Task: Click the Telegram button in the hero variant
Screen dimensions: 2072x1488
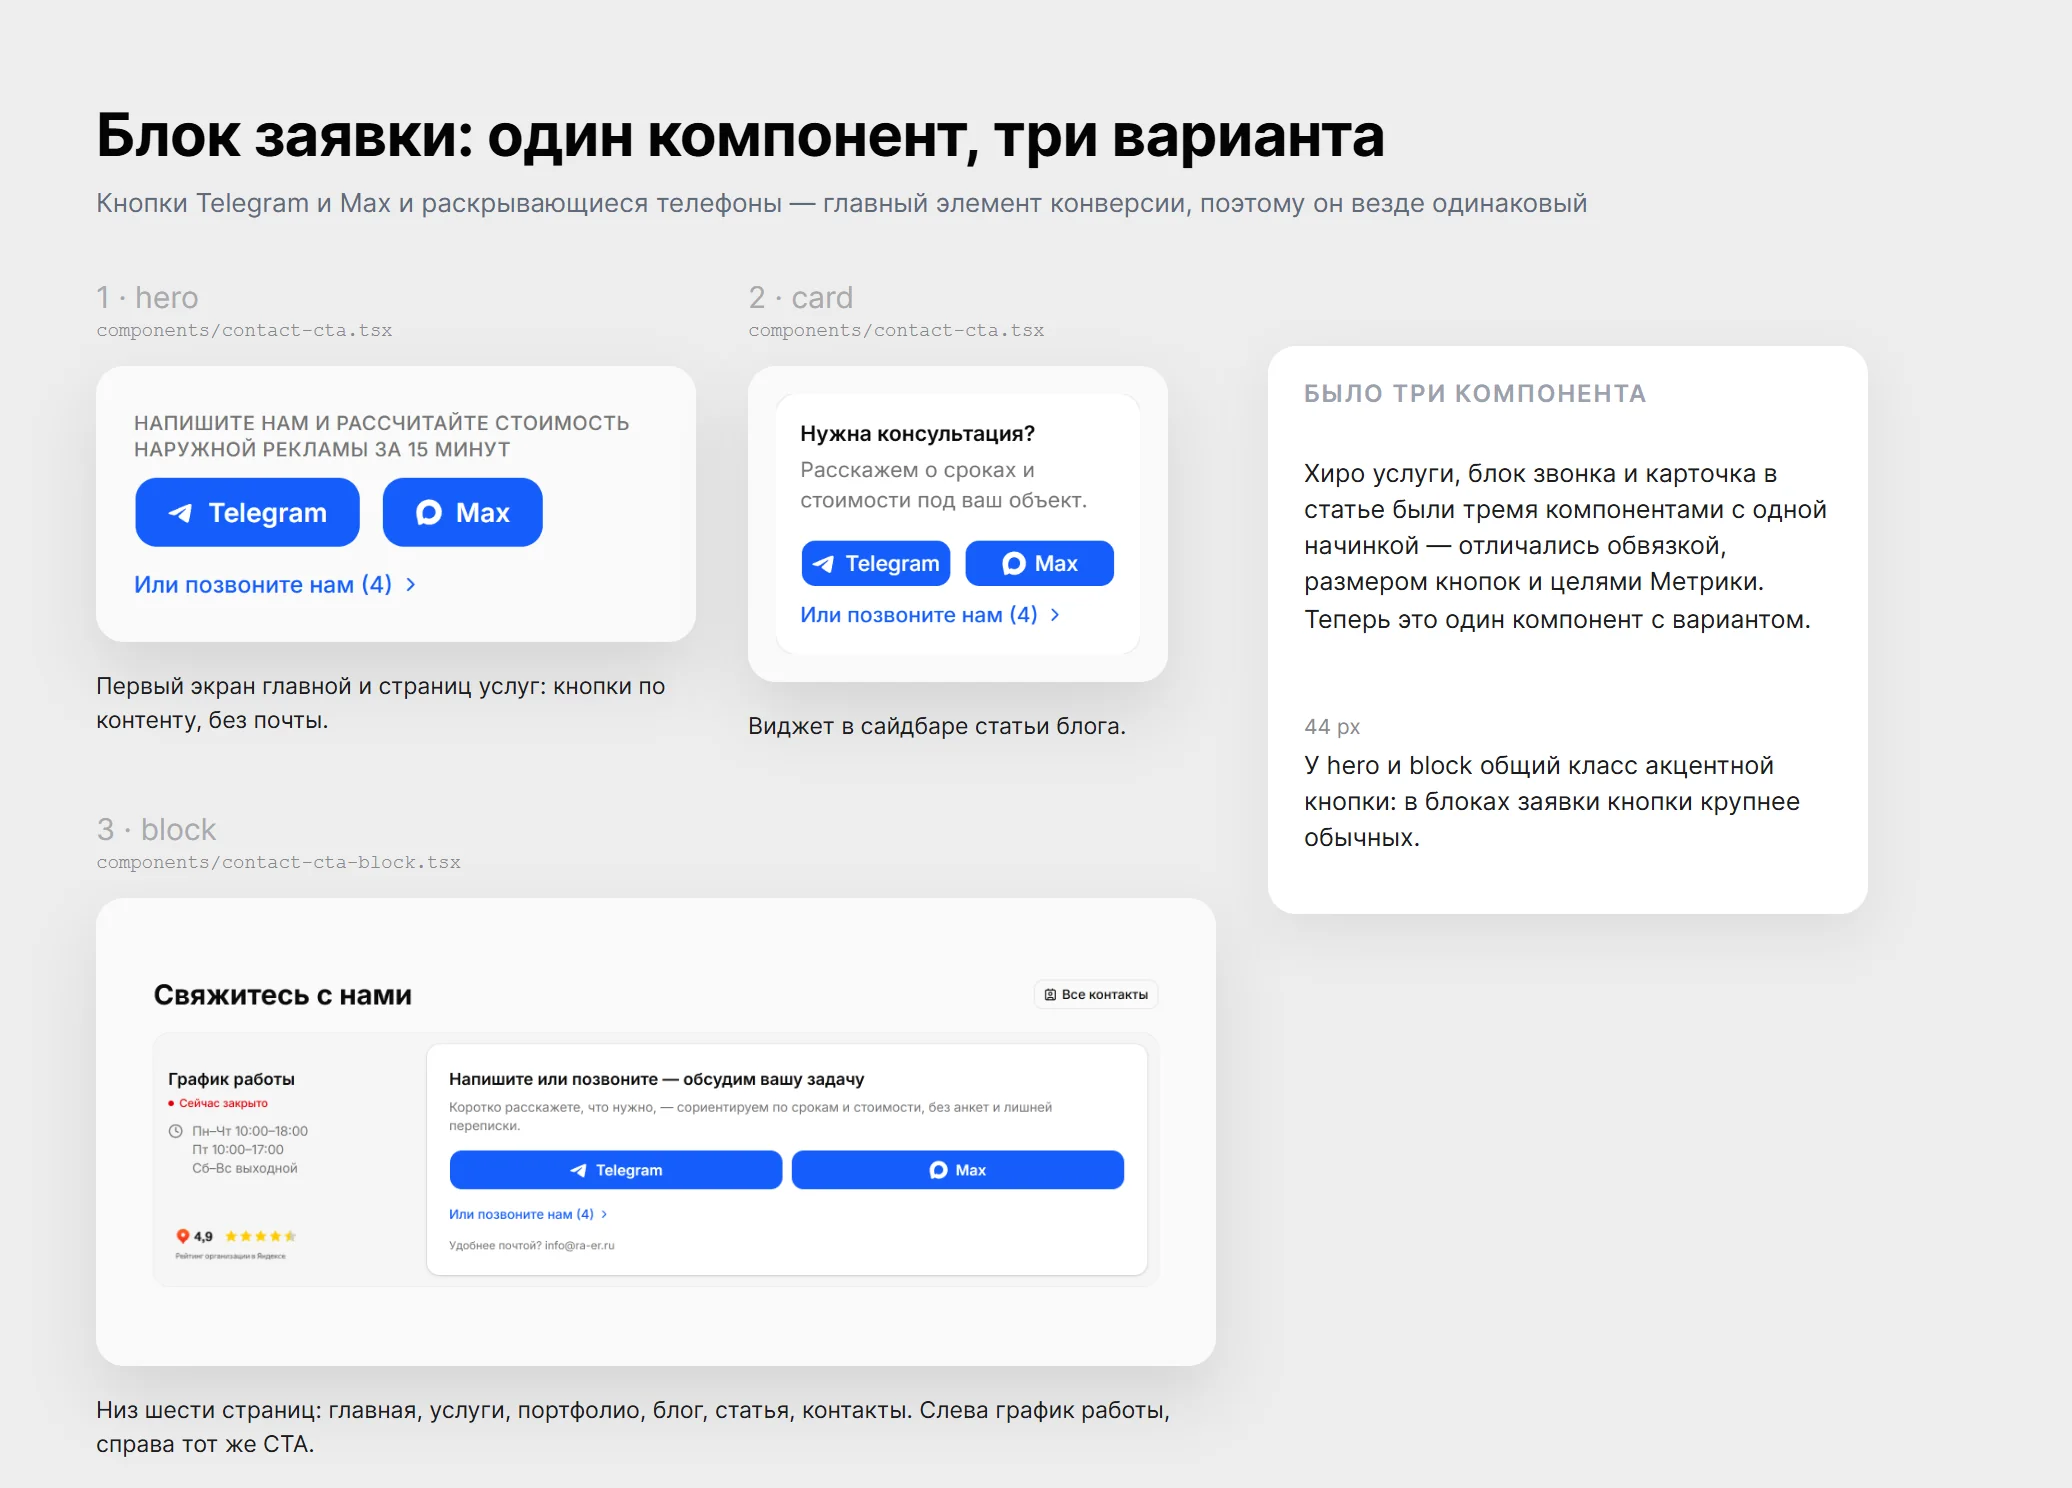Action: [247, 512]
